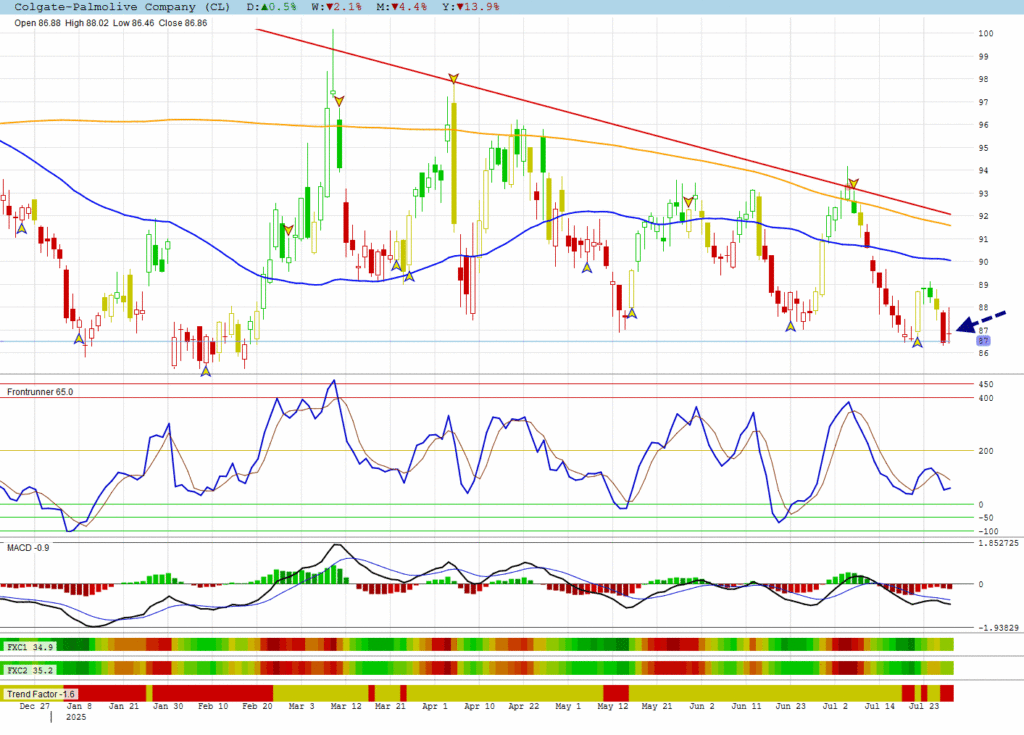Click the Mar 12 date label
The image size is (1024, 735).
tap(346, 706)
